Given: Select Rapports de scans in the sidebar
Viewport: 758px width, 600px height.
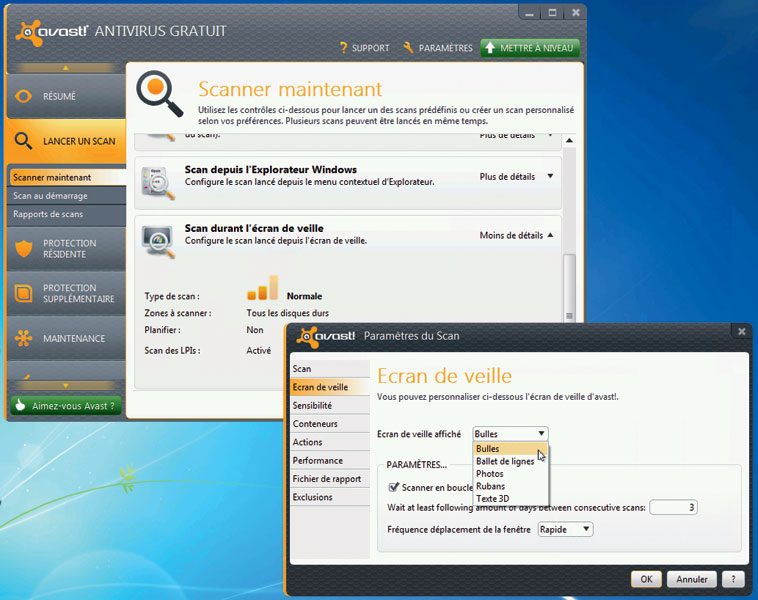Looking at the screenshot, I should pos(67,214).
